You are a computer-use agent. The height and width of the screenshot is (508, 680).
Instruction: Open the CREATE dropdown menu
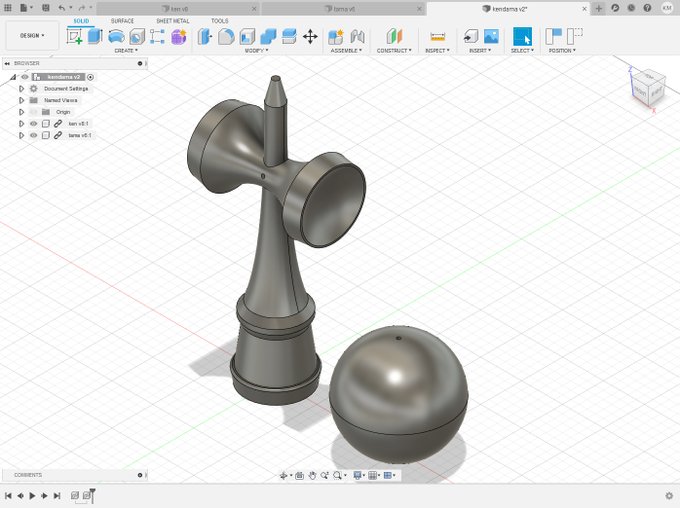click(x=126, y=51)
